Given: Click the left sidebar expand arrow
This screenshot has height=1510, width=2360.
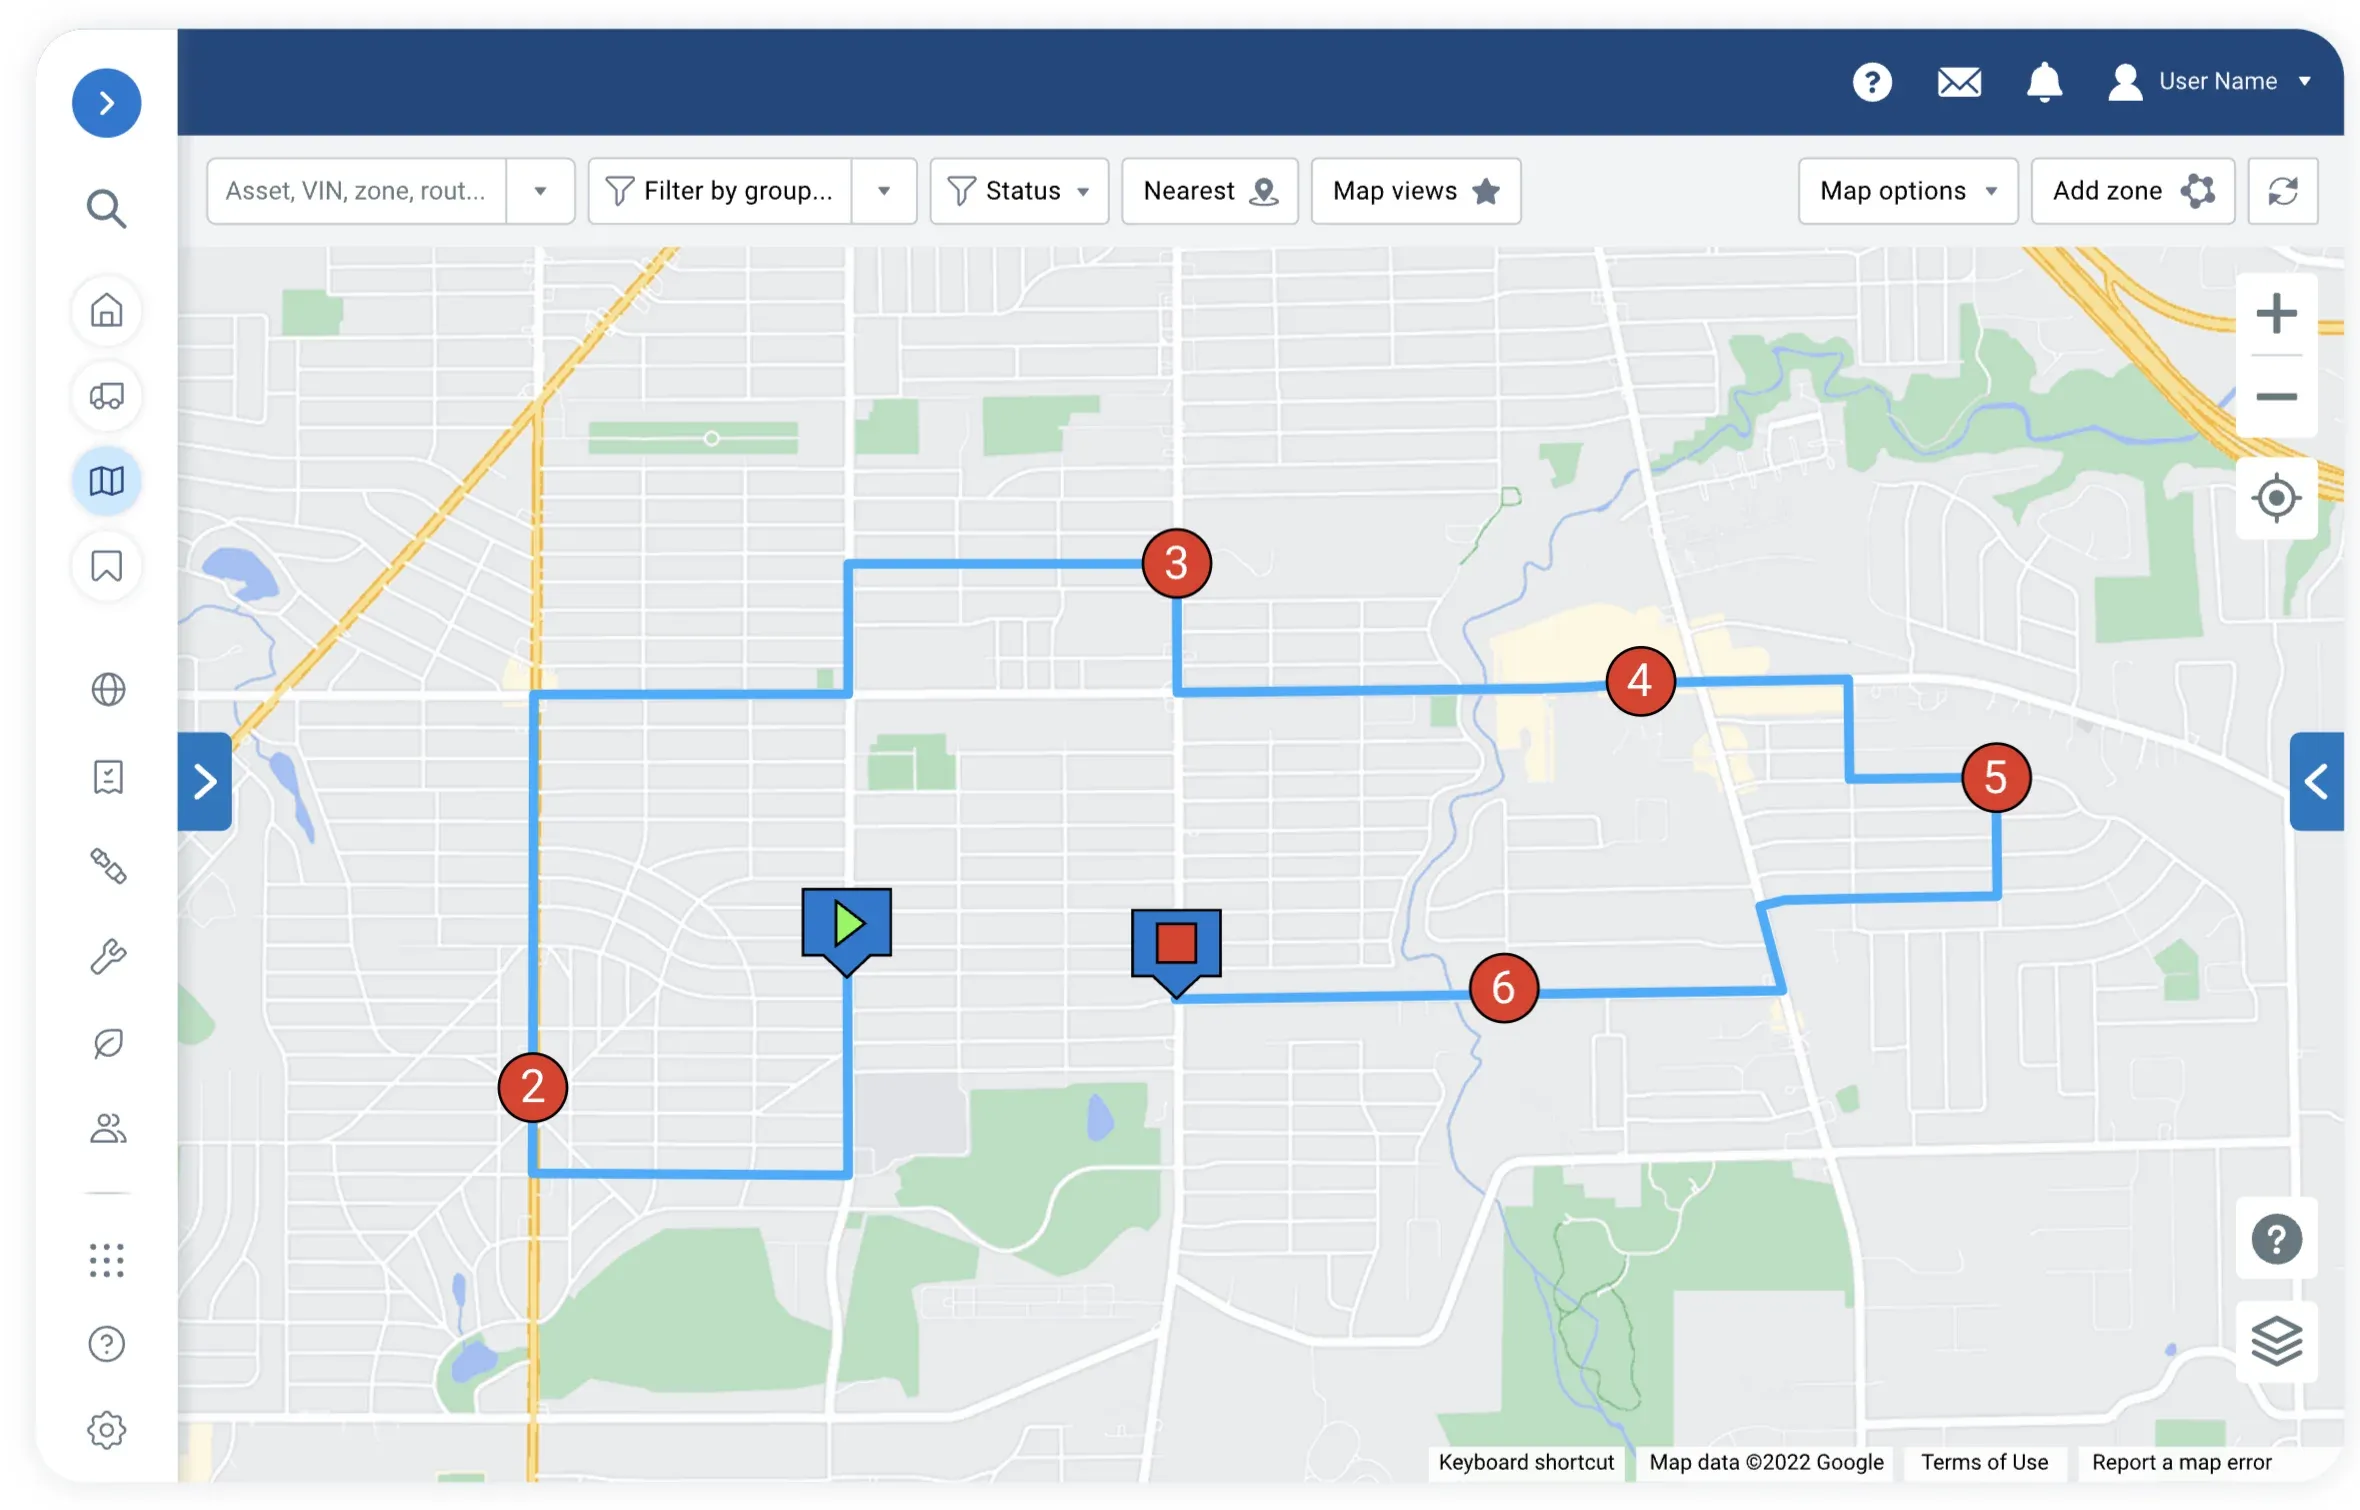Looking at the screenshot, I should click(105, 101).
